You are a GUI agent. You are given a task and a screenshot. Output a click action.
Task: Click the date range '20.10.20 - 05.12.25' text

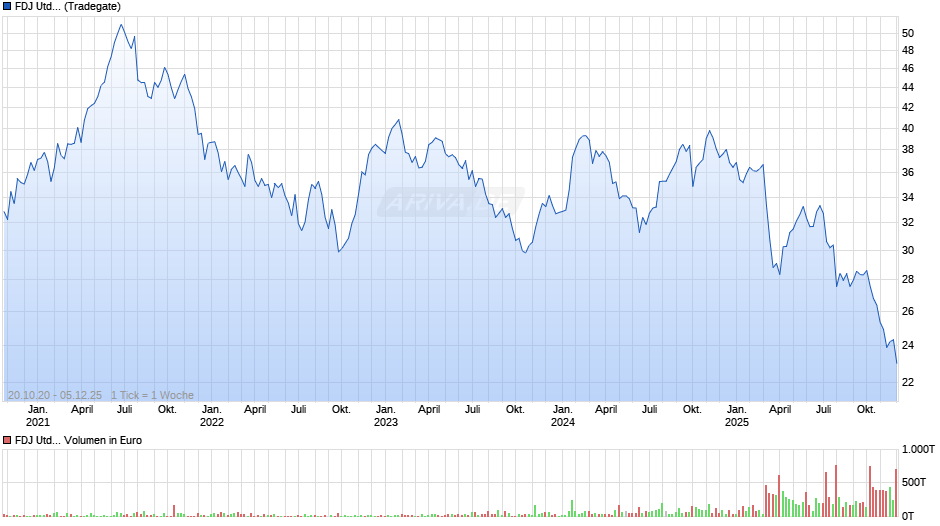pyautogui.click(x=55, y=395)
